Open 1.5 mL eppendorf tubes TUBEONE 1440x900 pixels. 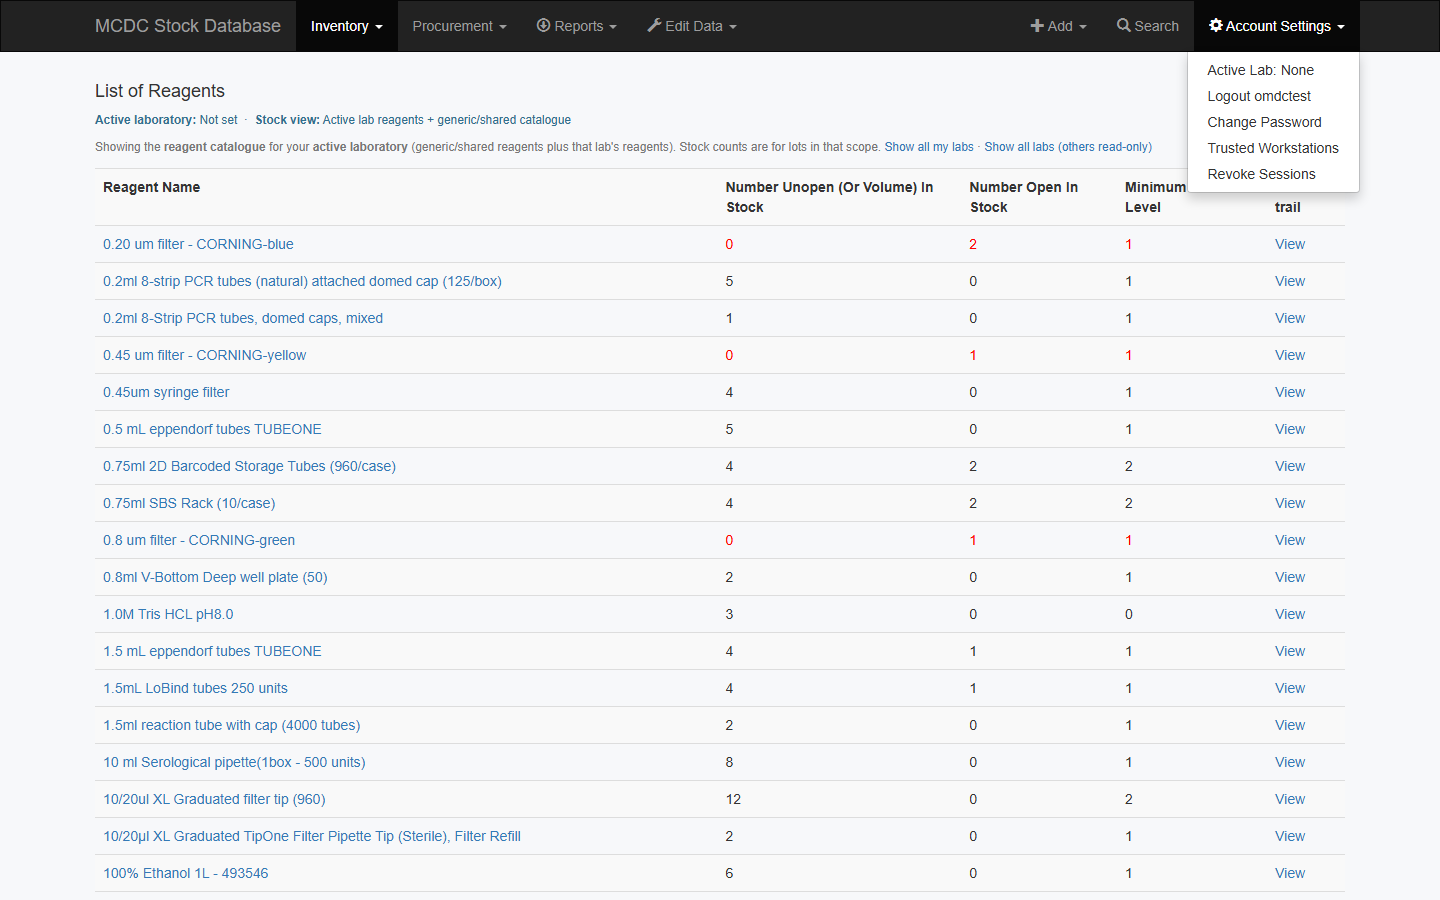[x=212, y=651]
